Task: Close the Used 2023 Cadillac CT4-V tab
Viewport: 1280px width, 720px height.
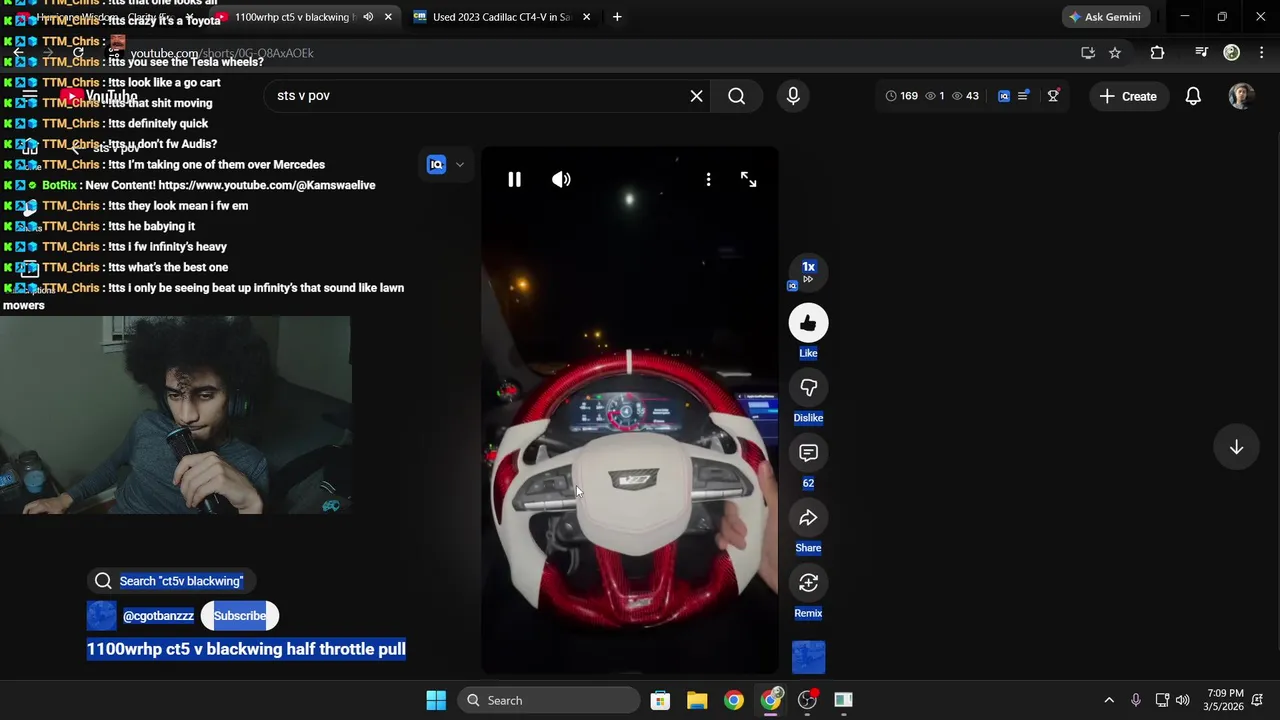Action: tap(586, 17)
